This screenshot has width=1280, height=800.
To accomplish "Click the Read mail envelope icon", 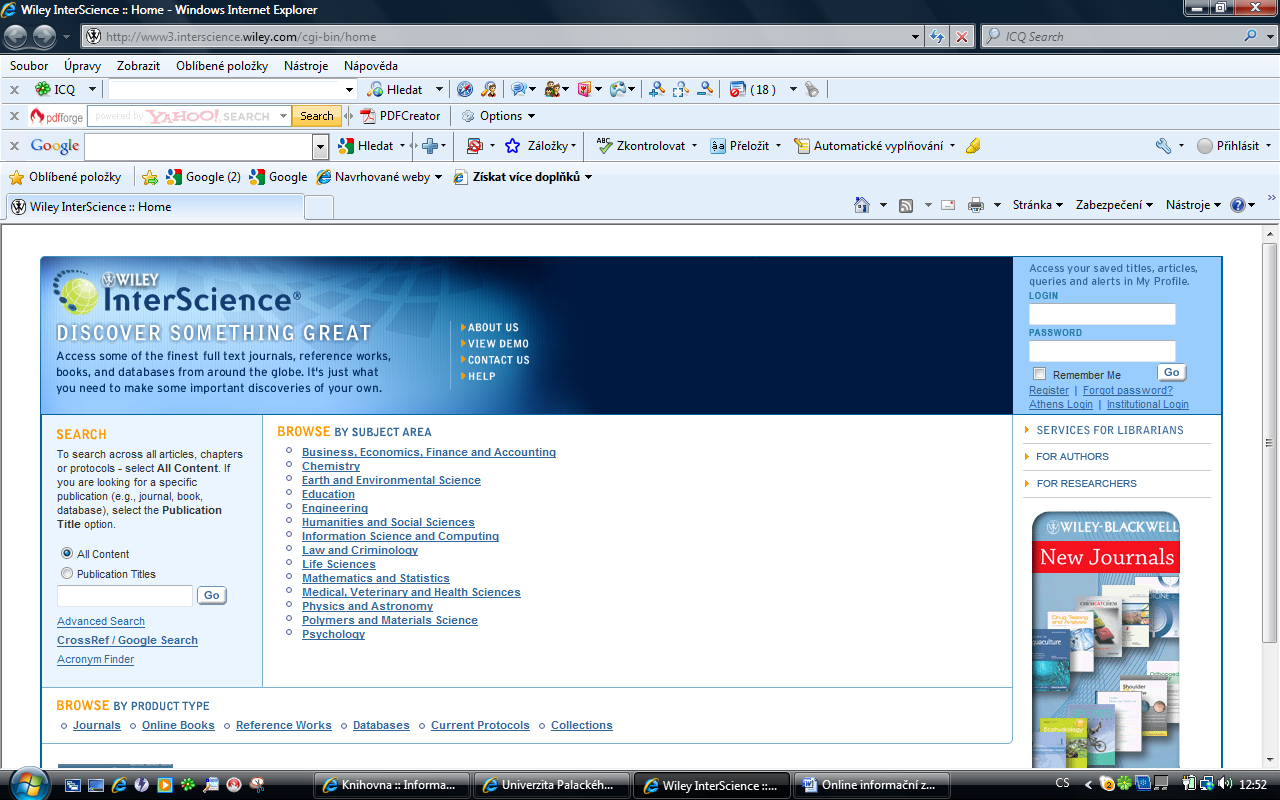I will coord(948,205).
